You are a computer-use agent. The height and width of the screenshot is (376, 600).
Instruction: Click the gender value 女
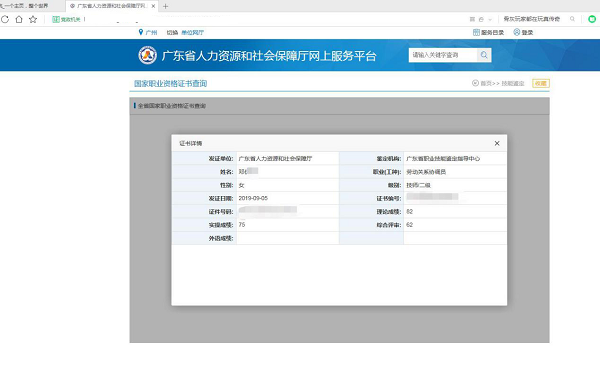coord(241,185)
